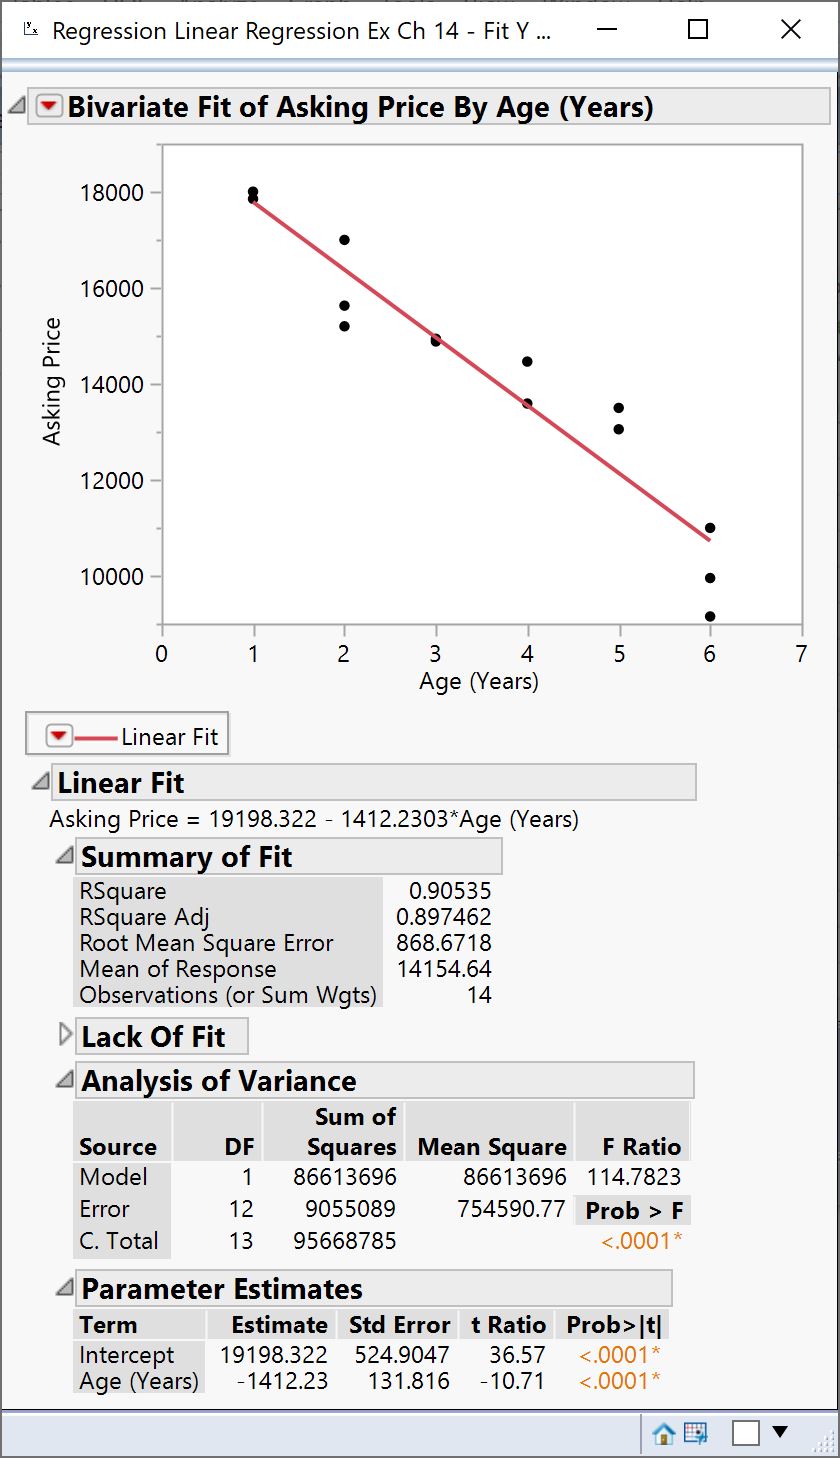Collapse the Bivariate Fit outline section
Image resolution: width=840 pixels, height=1458 pixels.
coord(17,105)
